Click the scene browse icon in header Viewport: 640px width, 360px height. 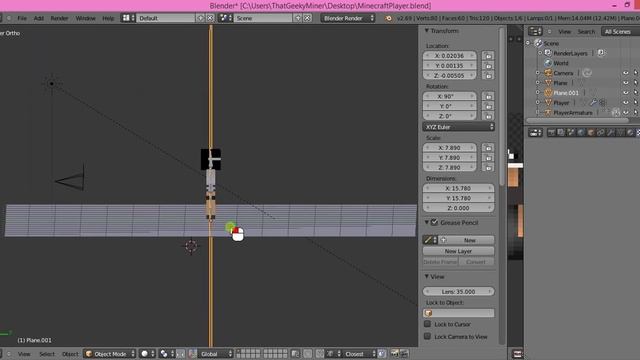point(225,18)
